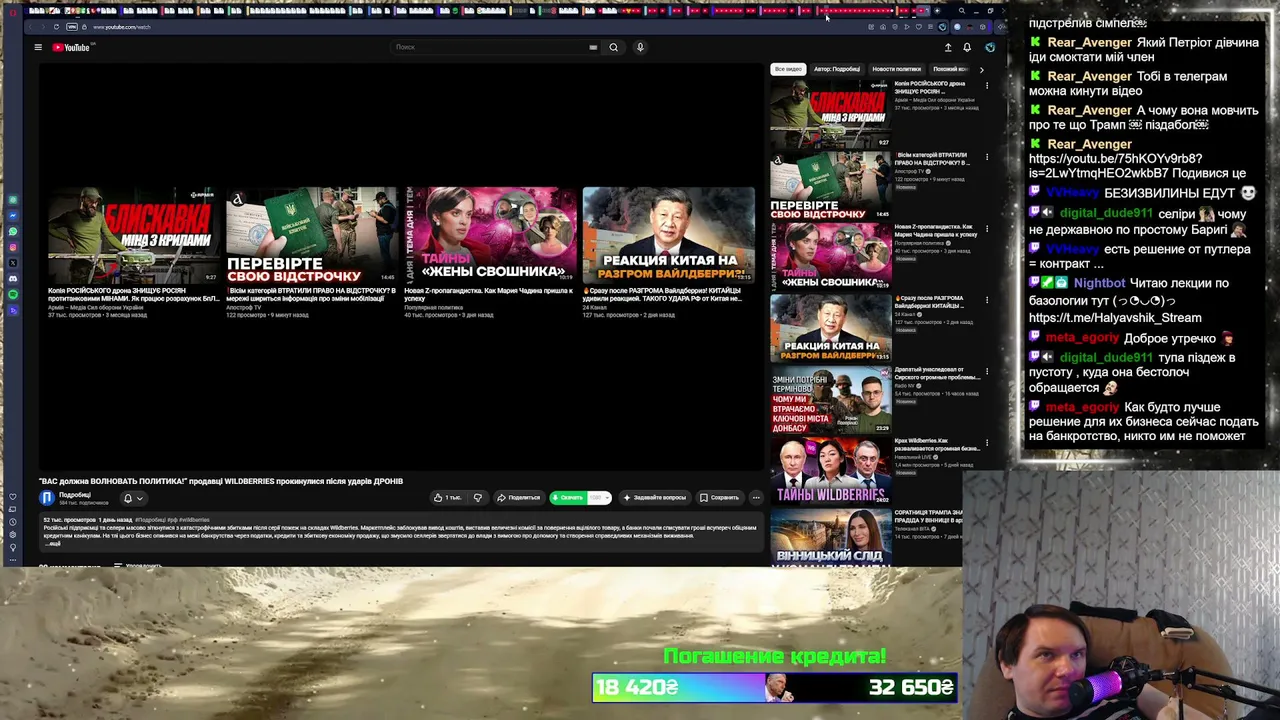
Task: Open the YouTube upload (create) icon
Action: [948, 47]
